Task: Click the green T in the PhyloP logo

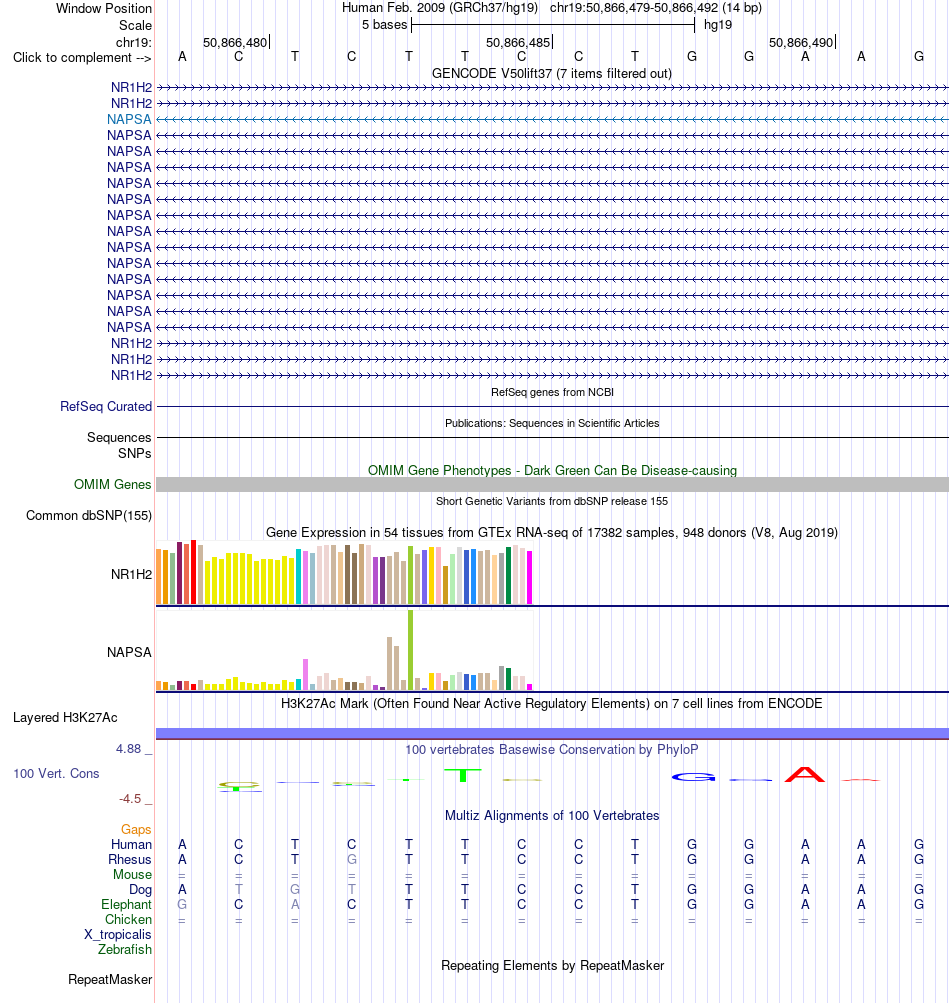Action: [463, 775]
